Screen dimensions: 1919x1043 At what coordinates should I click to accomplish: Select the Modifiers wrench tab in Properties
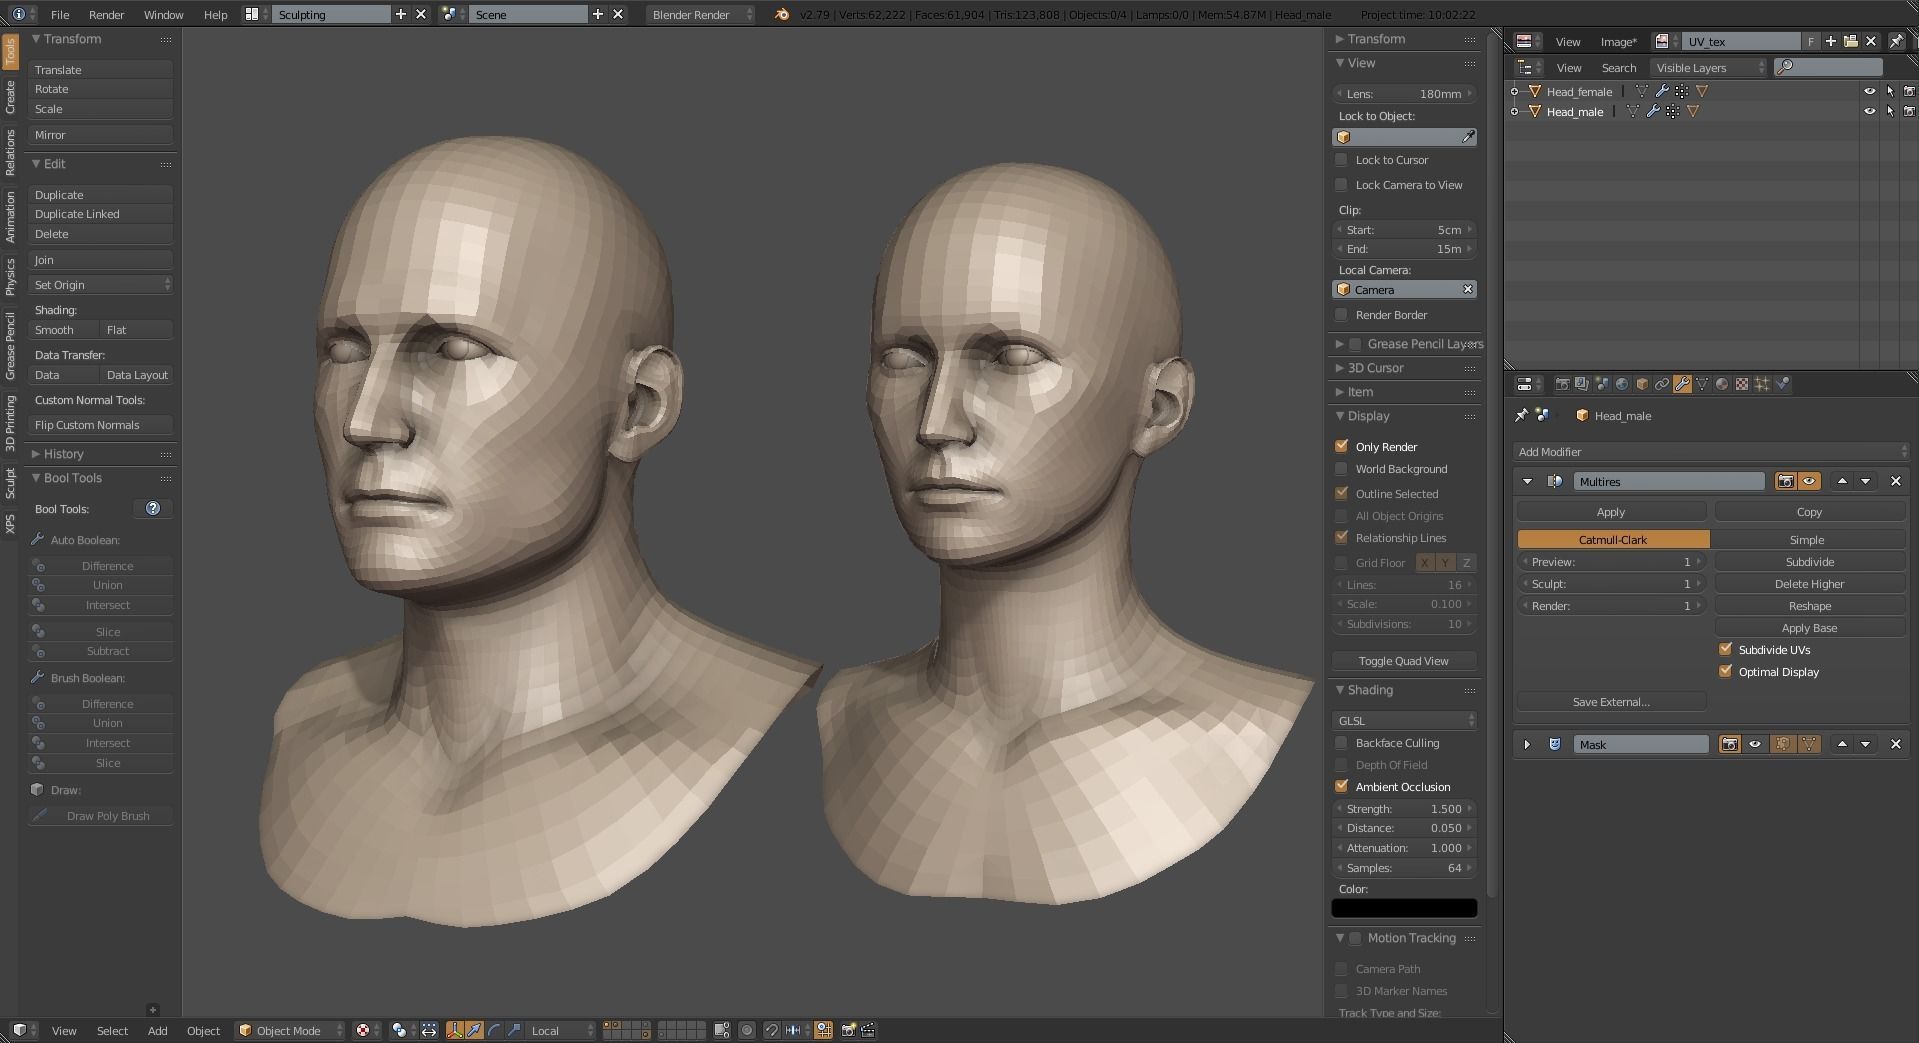click(1683, 383)
